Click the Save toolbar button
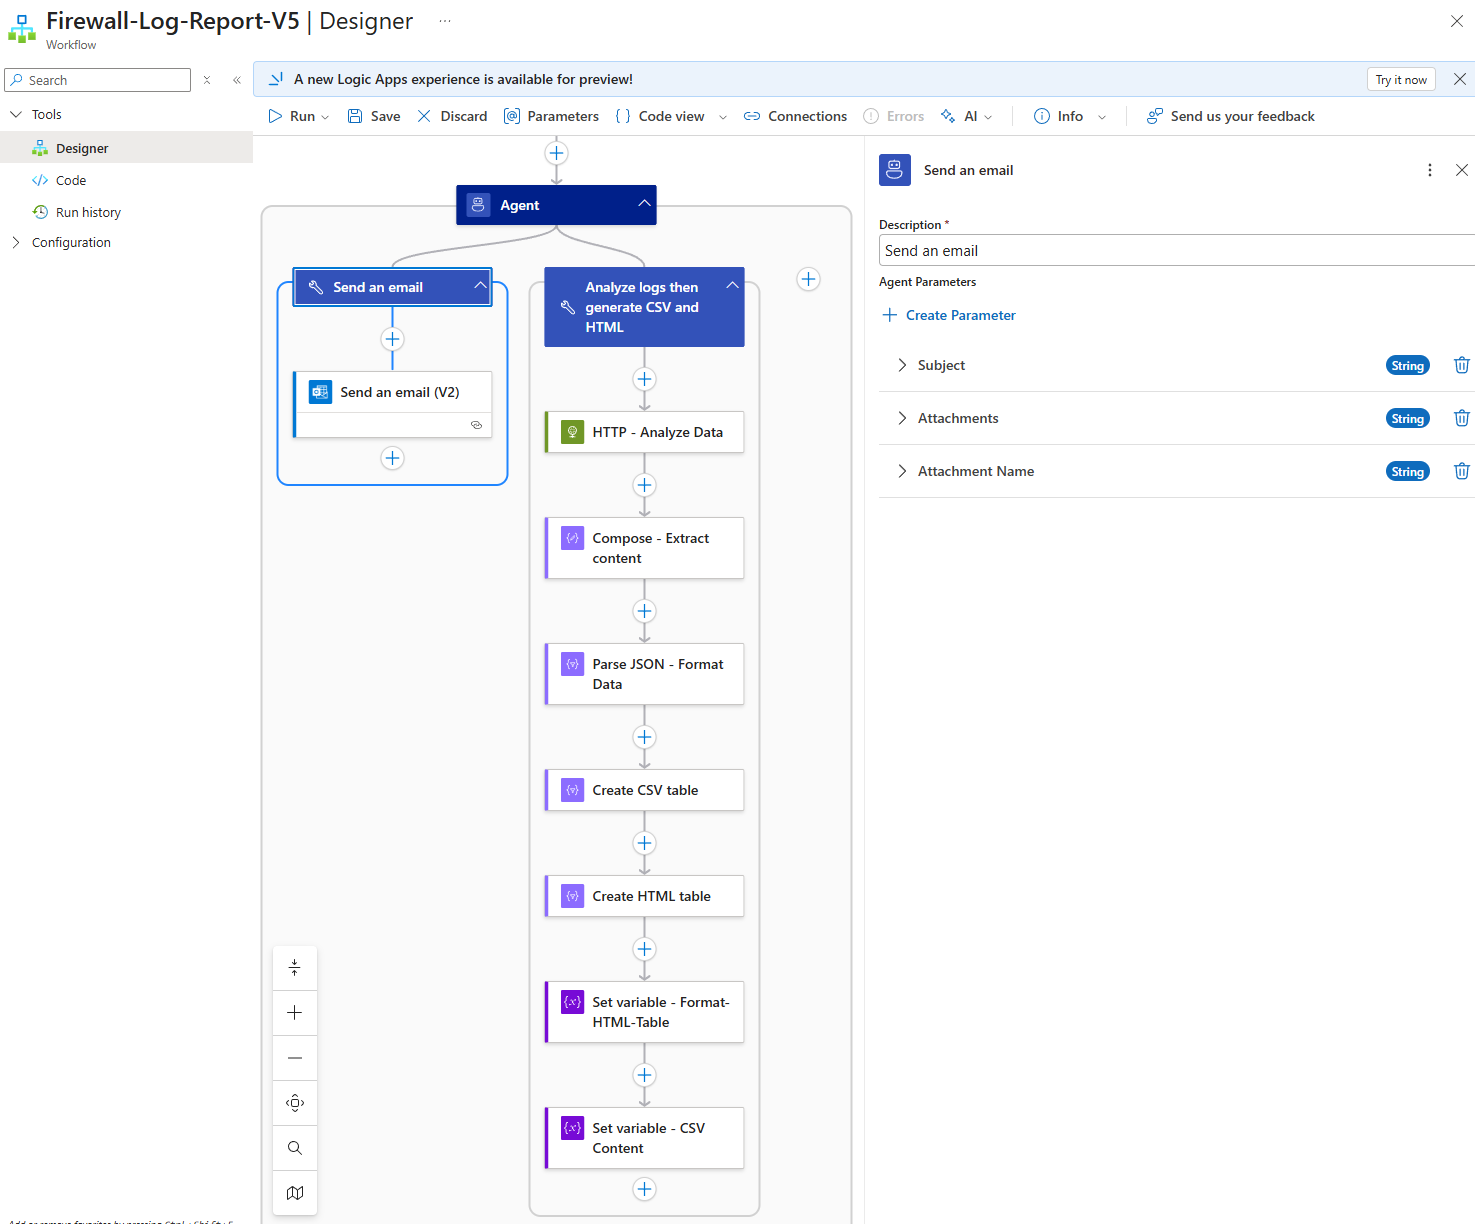This screenshot has width=1475, height=1224. click(374, 116)
